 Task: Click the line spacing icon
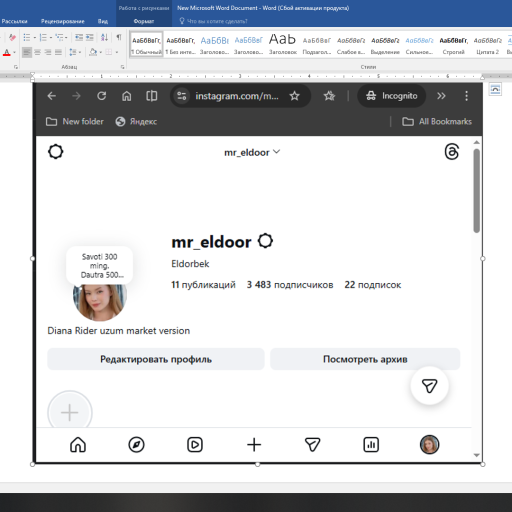coord(72,52)
